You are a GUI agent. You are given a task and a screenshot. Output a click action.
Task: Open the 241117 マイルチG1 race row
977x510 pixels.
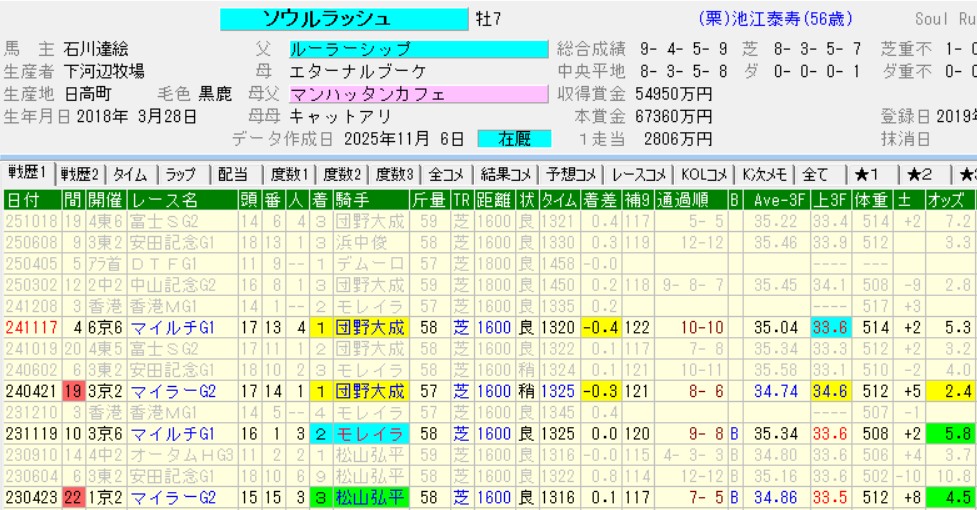pos(170,326)
